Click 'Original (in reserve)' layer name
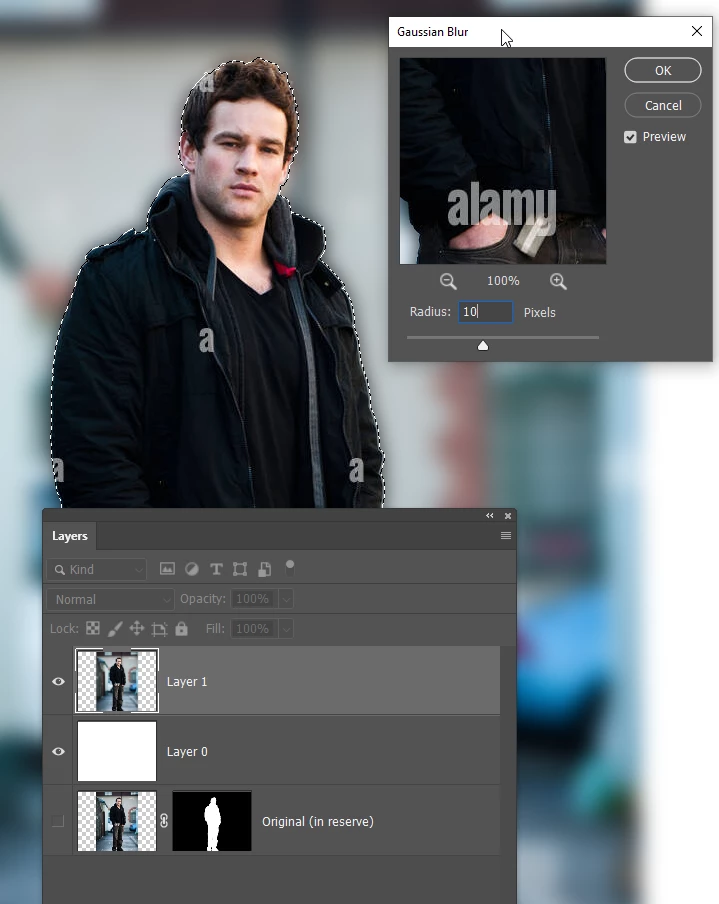This screenshot has width=719, height=904. pos(318,822)
